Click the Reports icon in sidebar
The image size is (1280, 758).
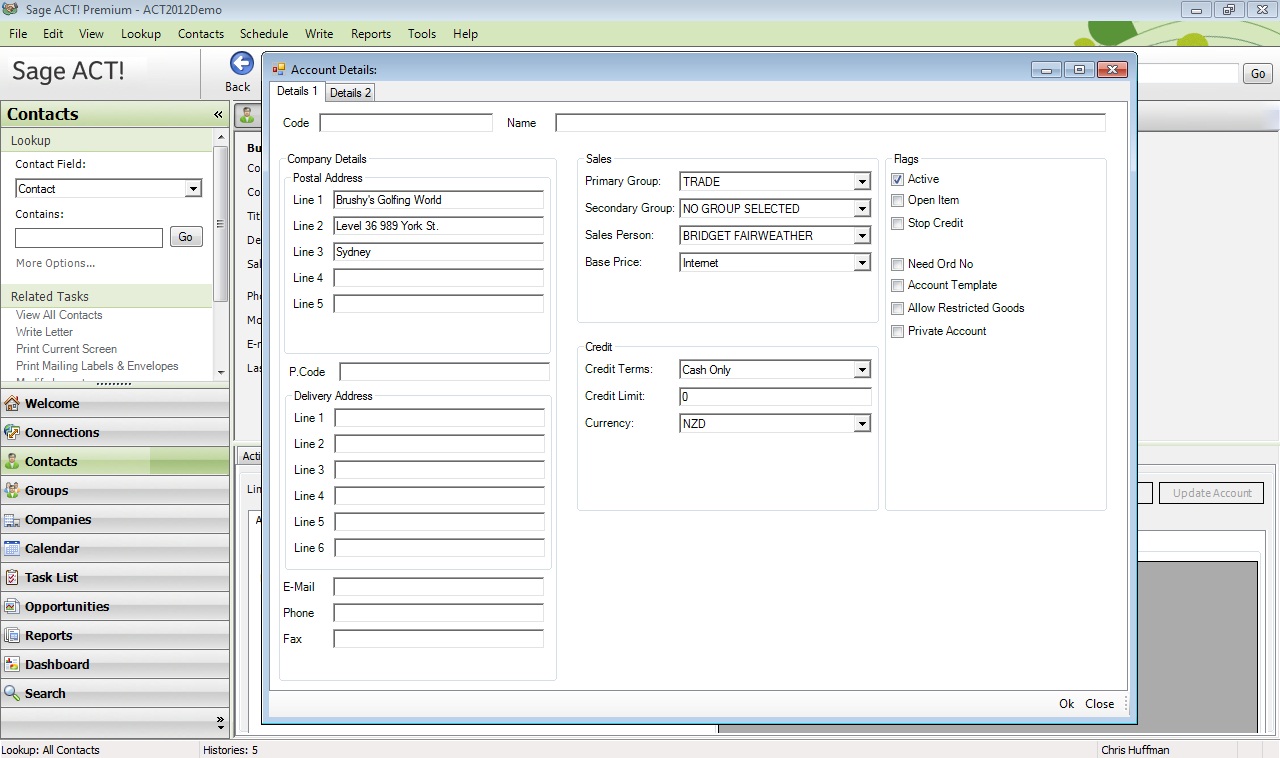(x=12, y=636)
